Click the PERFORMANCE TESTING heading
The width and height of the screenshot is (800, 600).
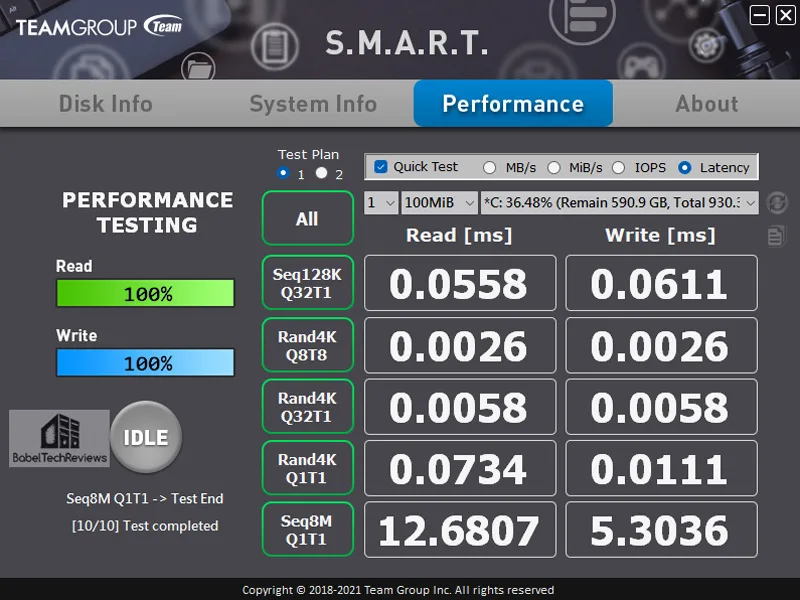[x=147, y=212]
